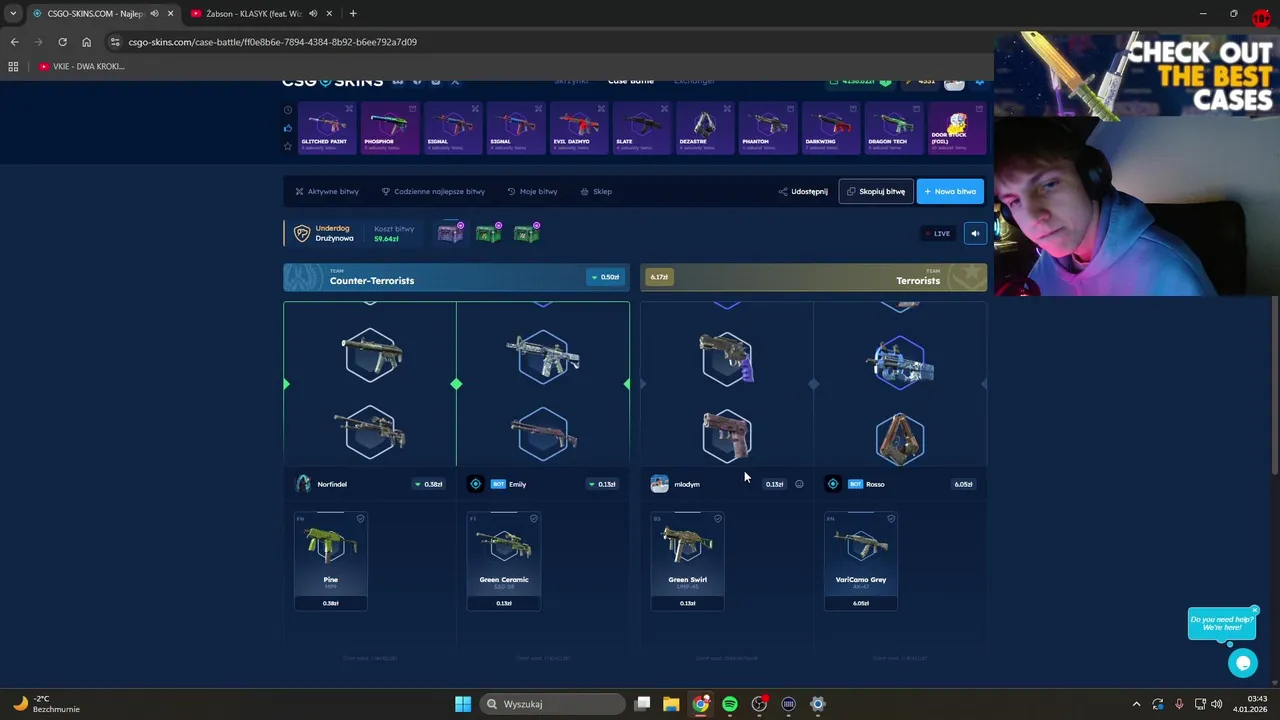Open Phosphor drop card
Screen dimensions: 1280x720
[389, 128]
